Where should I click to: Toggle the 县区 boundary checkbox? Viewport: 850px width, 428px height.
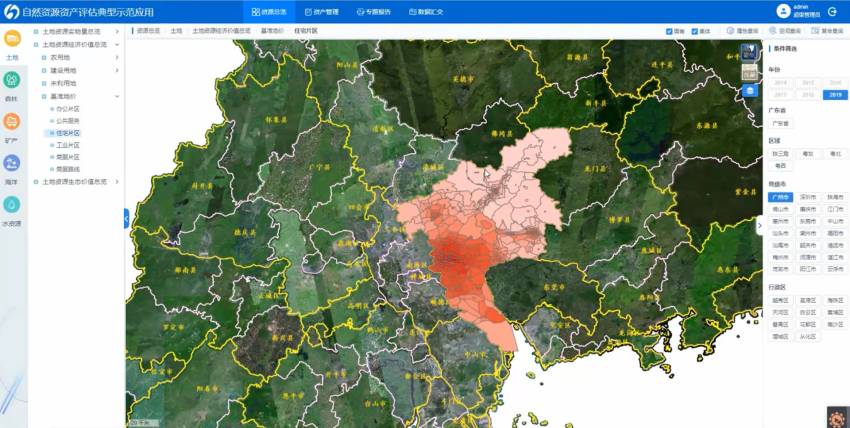click(695, 31)
